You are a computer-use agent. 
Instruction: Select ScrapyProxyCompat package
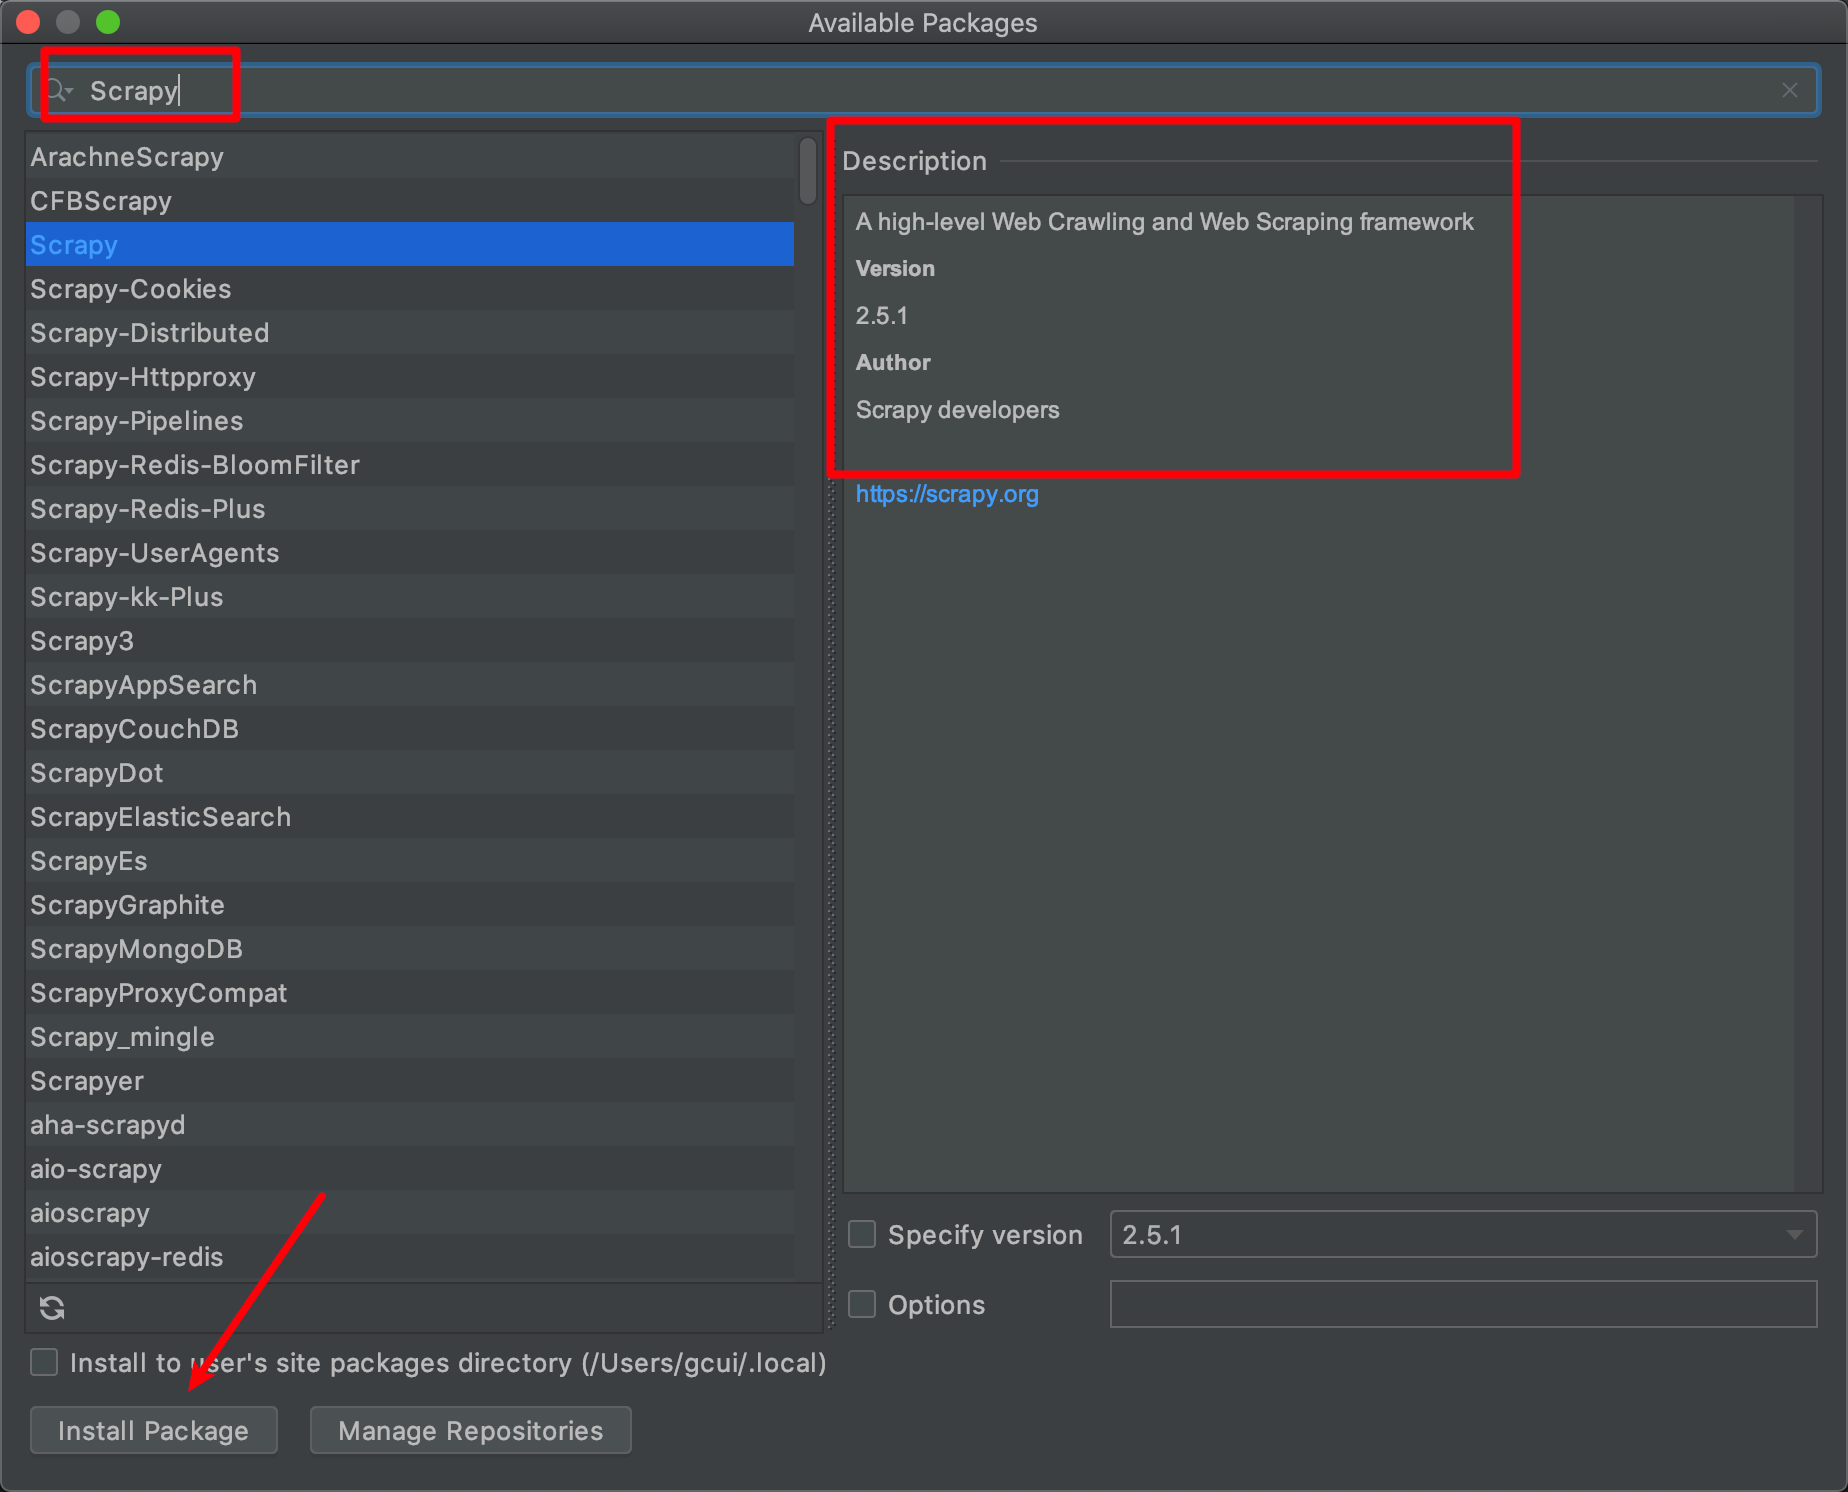pos(410,993)
